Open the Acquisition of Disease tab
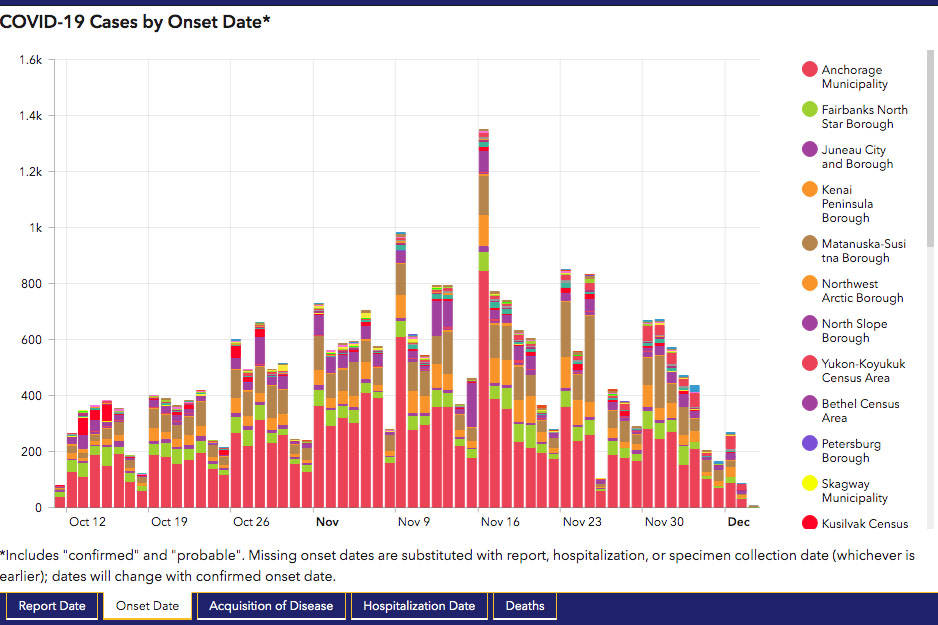This screenshot has height=625, width=938. pyautogui.click(x=271, y=606)
